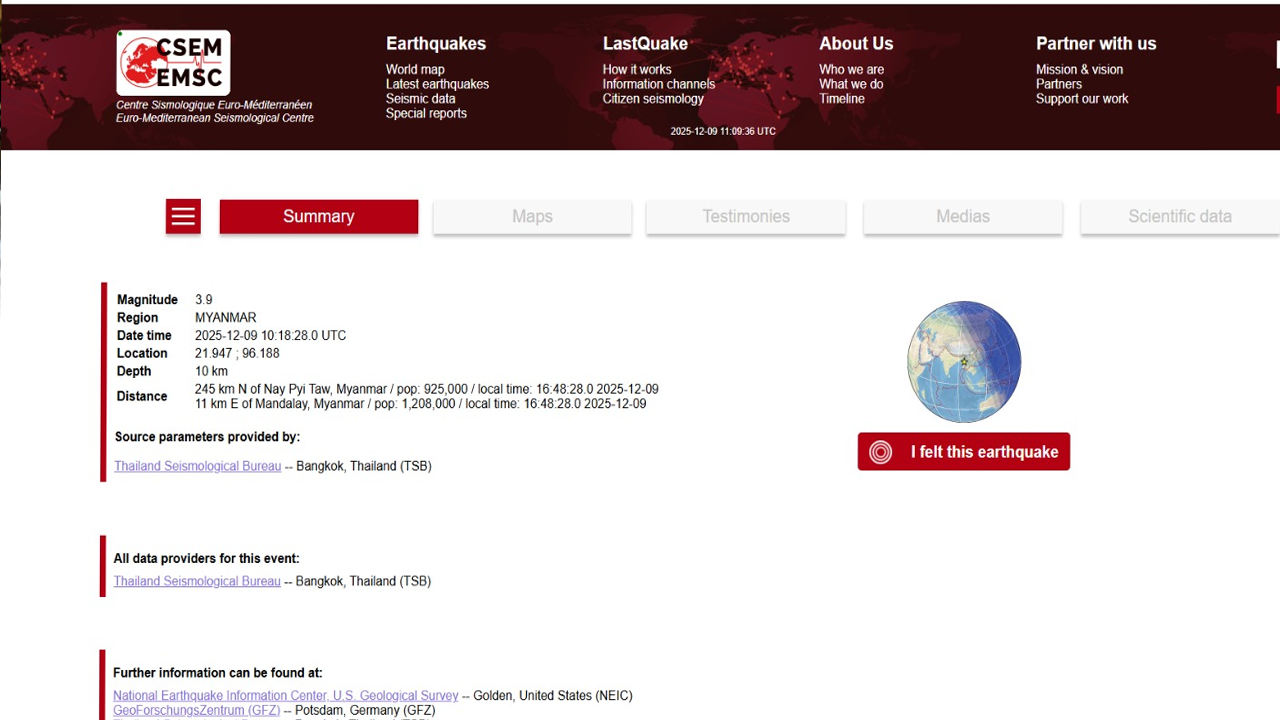Click the 'I felt this earthquake' button
The height and width of the screenshot is (720, 1280).
tap(964, 452)
